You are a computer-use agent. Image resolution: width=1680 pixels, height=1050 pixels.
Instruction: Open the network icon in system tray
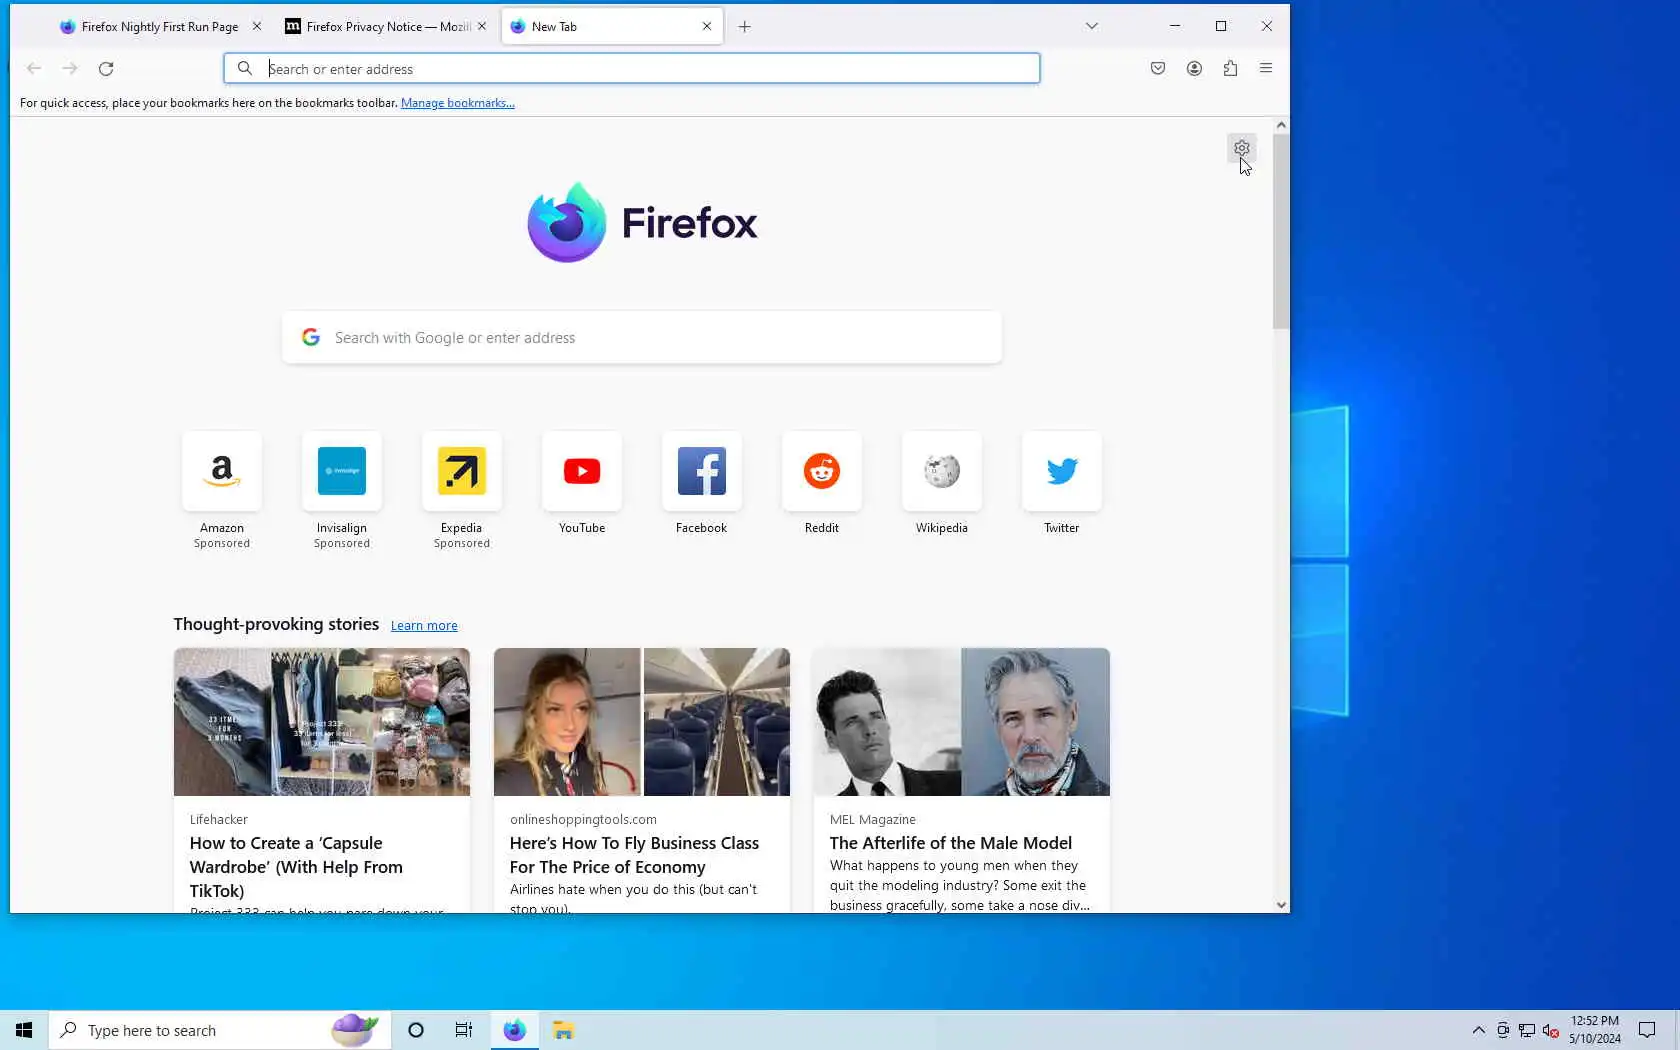[x=1526, y=1030]
